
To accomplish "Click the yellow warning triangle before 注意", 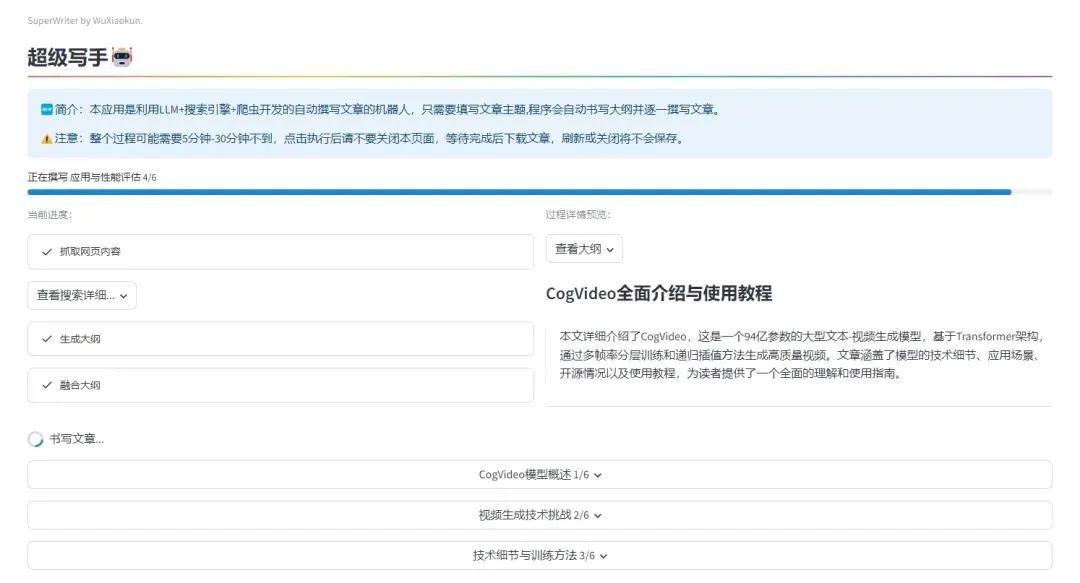I will coord(46,139).
